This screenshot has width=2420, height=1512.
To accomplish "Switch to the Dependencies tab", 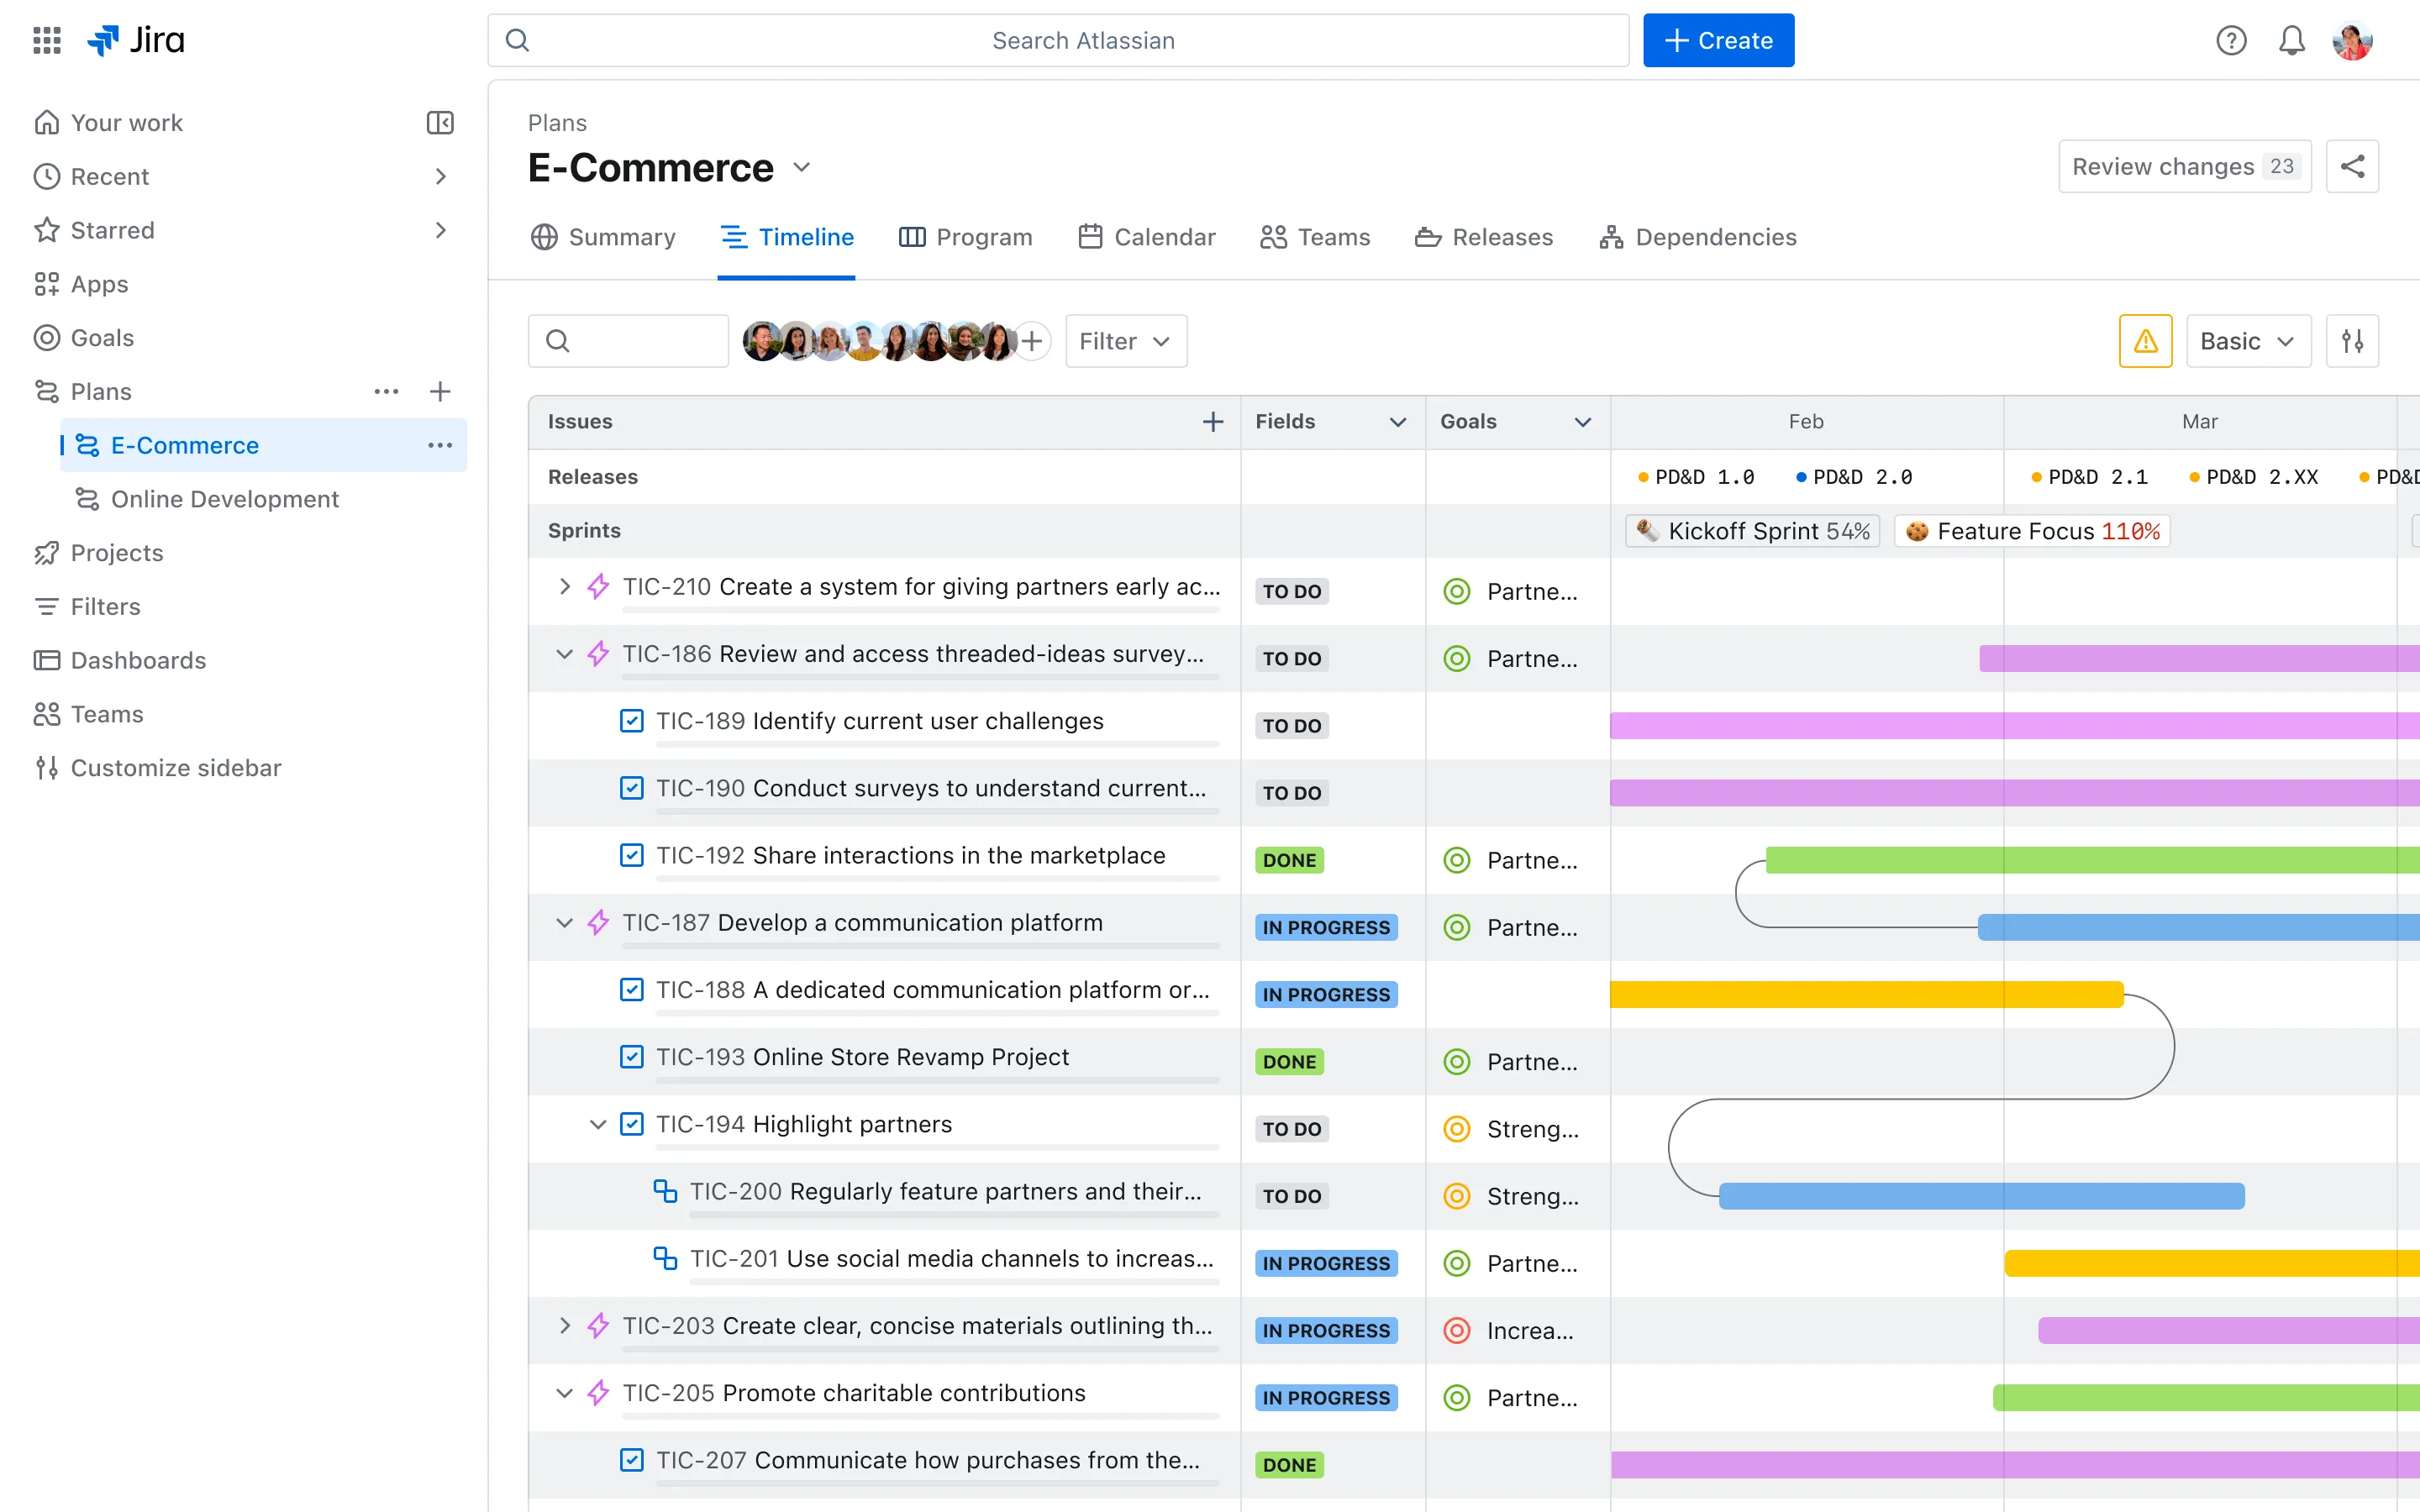I will tap(1697, 237).
